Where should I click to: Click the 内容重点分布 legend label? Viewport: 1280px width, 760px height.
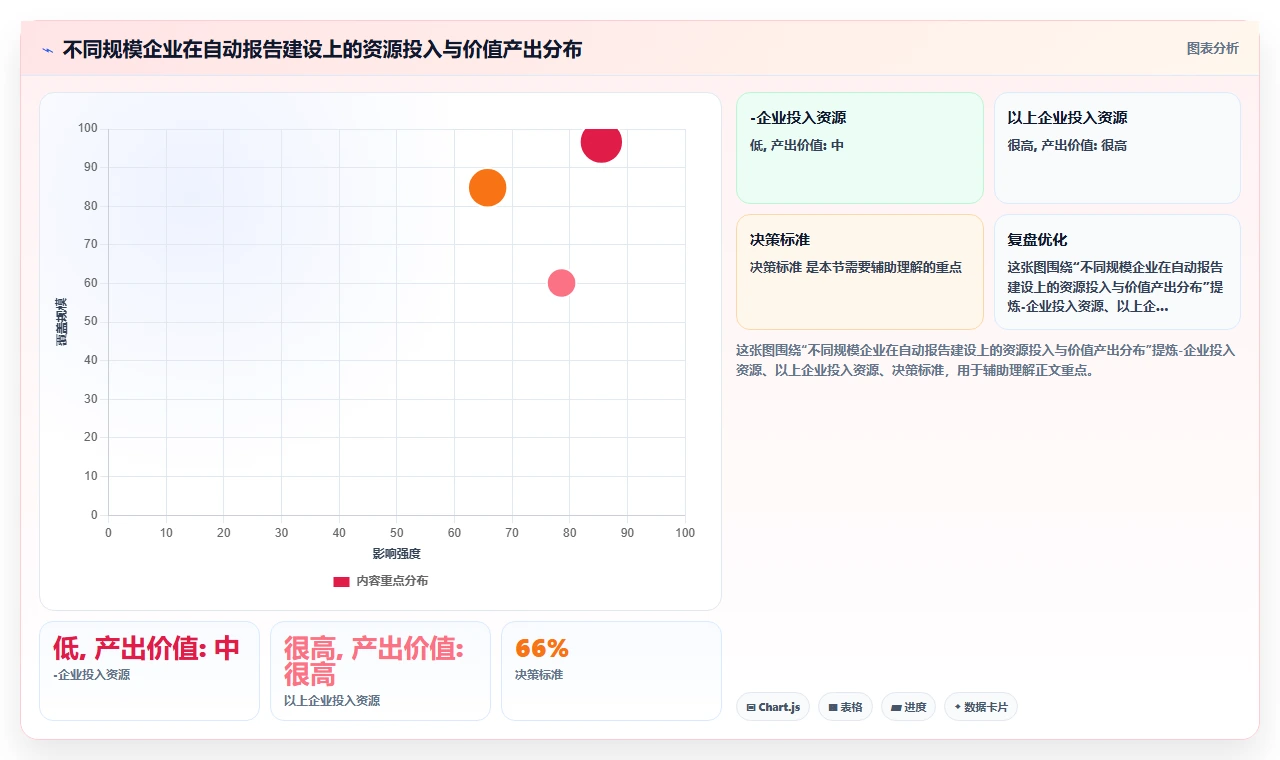(392, 581)
